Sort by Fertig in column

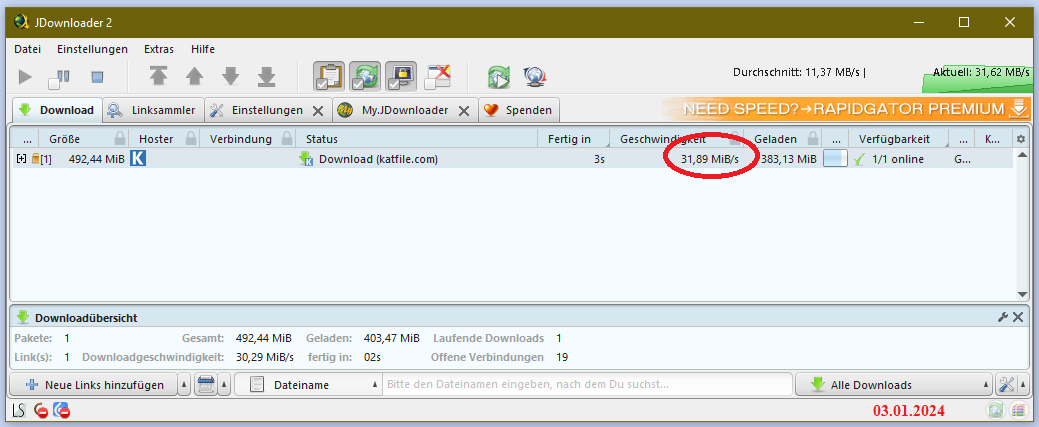569,139
